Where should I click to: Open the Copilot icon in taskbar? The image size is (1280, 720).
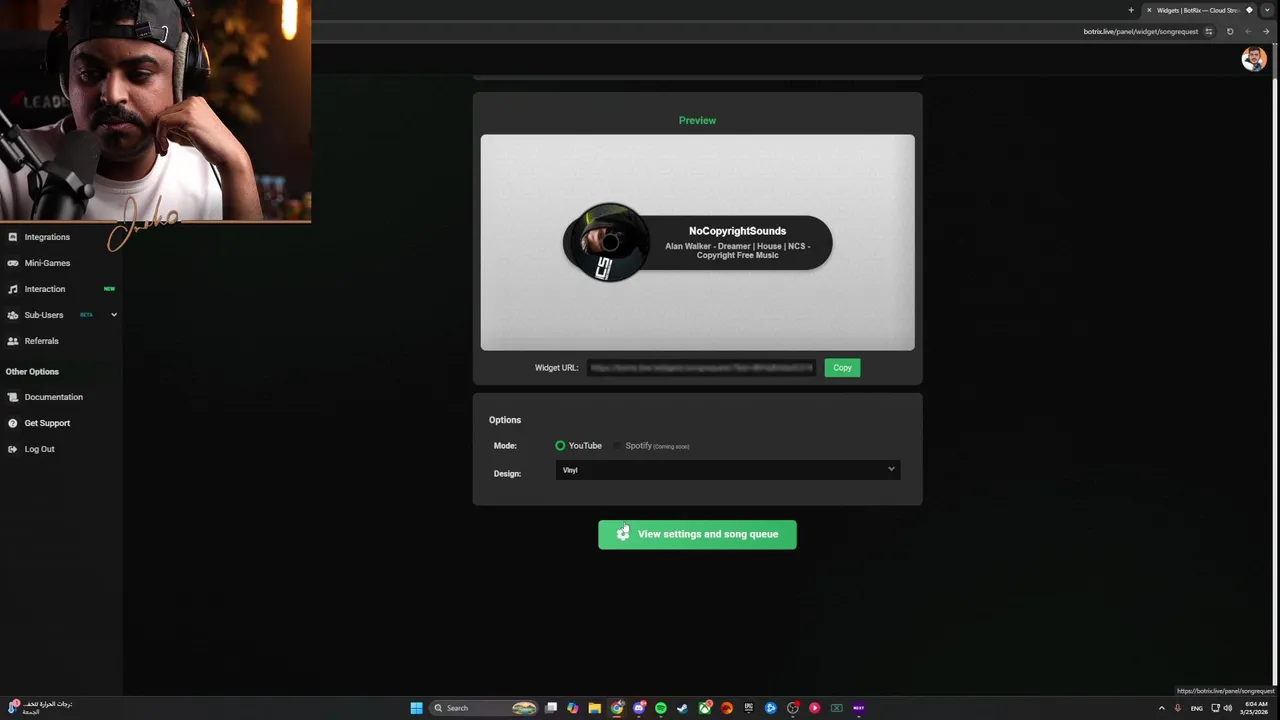572,708
